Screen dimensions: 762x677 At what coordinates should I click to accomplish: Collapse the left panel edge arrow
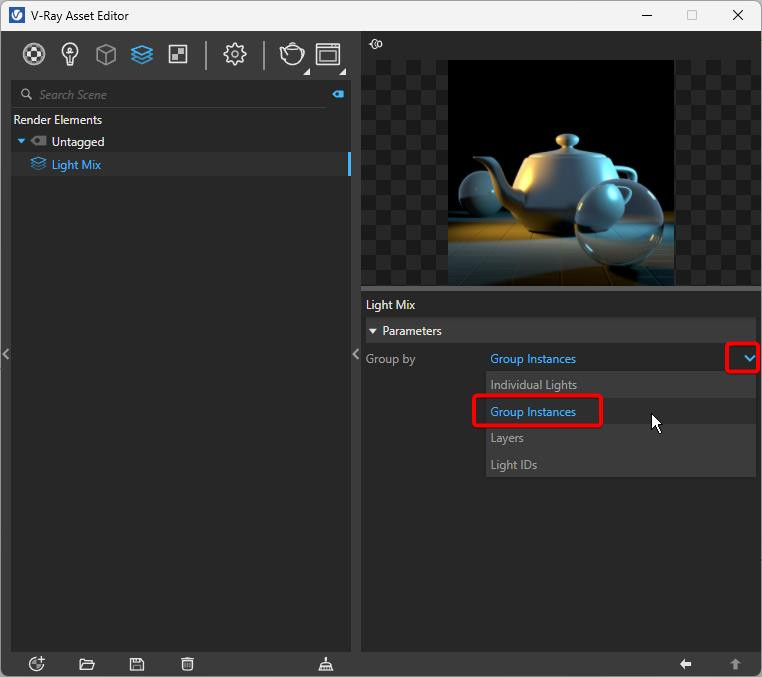(6, 354)
